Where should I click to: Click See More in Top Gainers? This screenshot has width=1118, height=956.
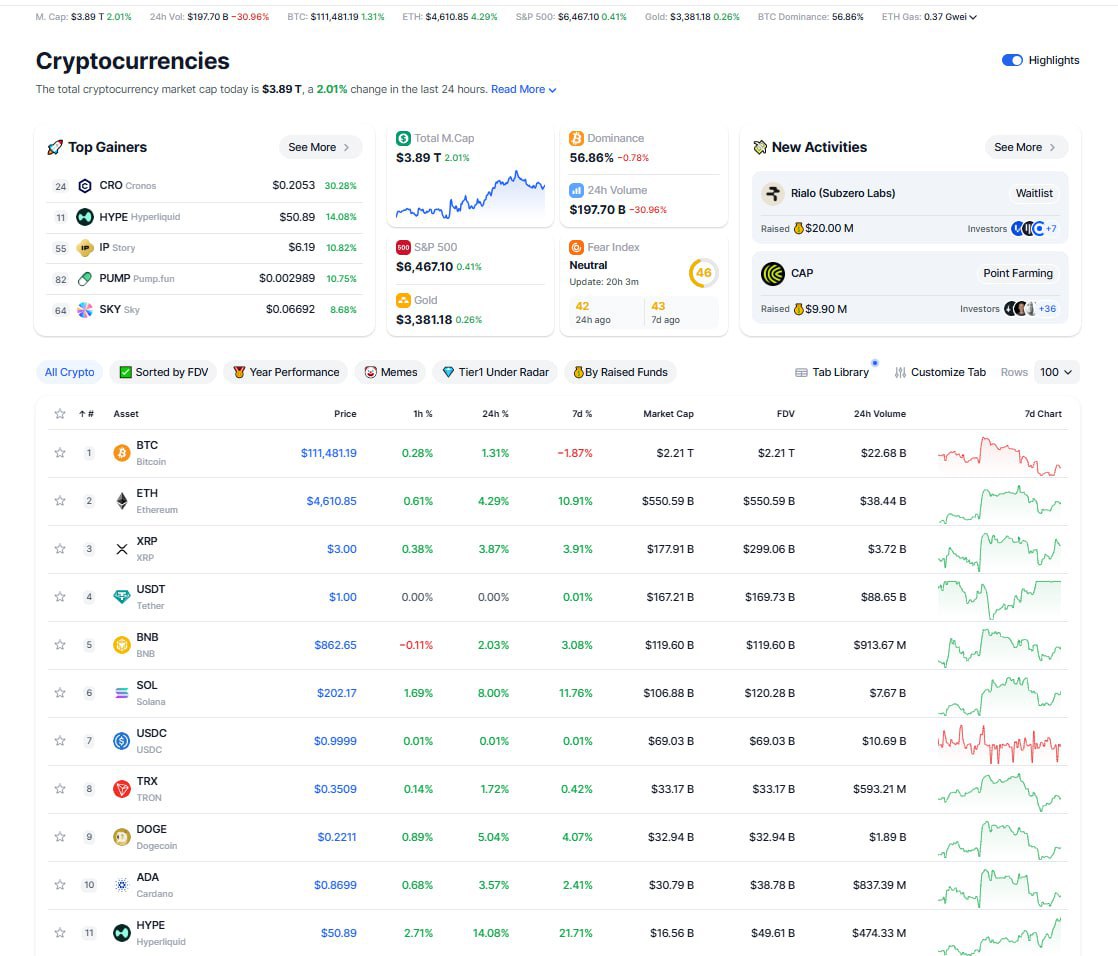pyautogui.click(x=319, y=147)
